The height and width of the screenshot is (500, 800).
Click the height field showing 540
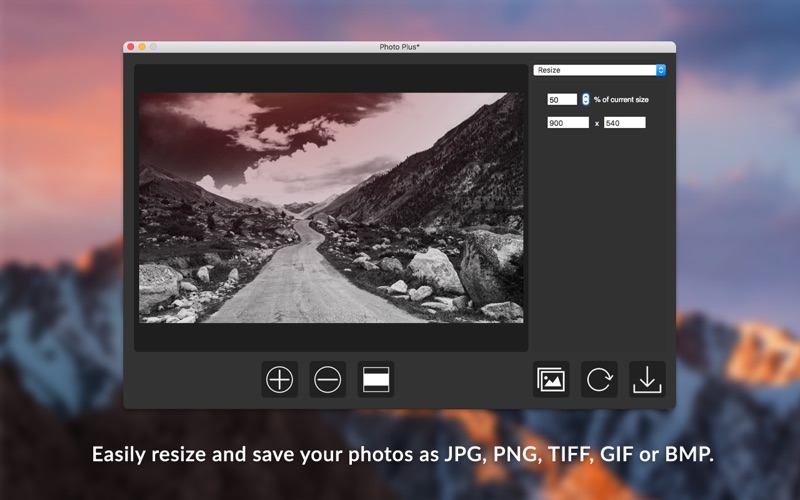[624, 122]
